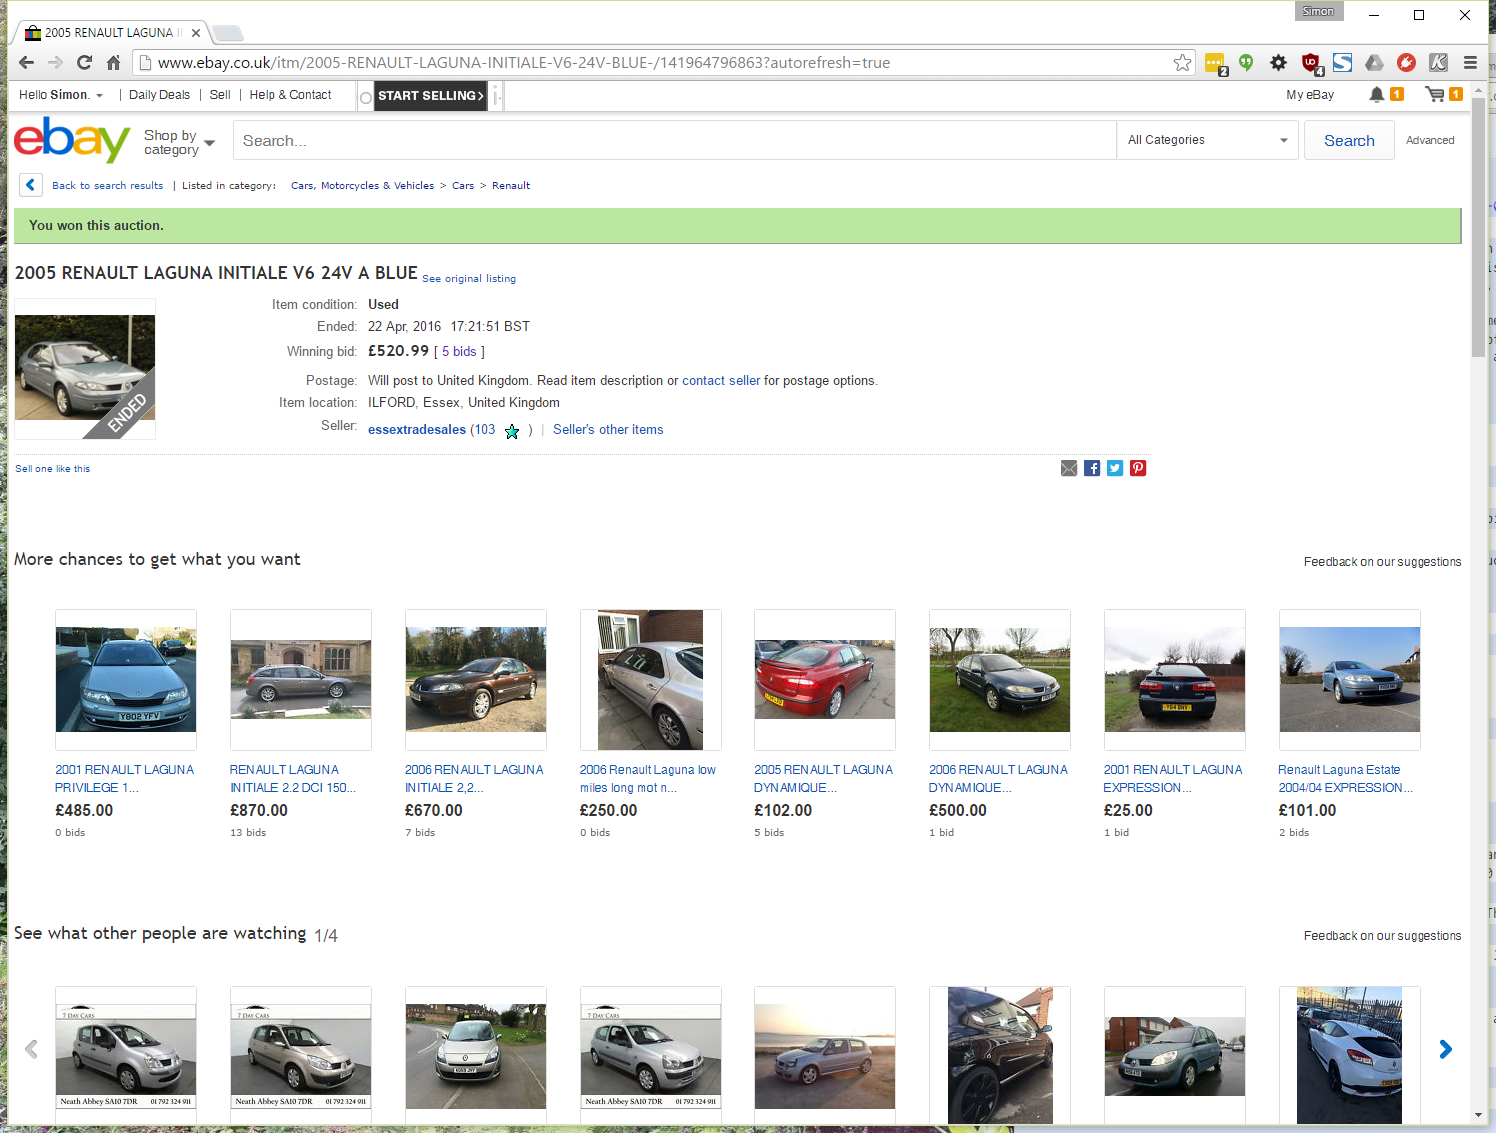Open the K extension icon
The width and height of the screenshot is (1496, 1133).
pos(1438,62)
